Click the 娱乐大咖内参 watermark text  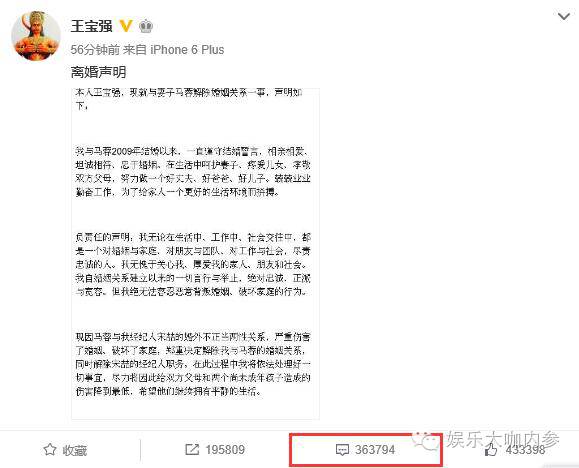[504, 440]
